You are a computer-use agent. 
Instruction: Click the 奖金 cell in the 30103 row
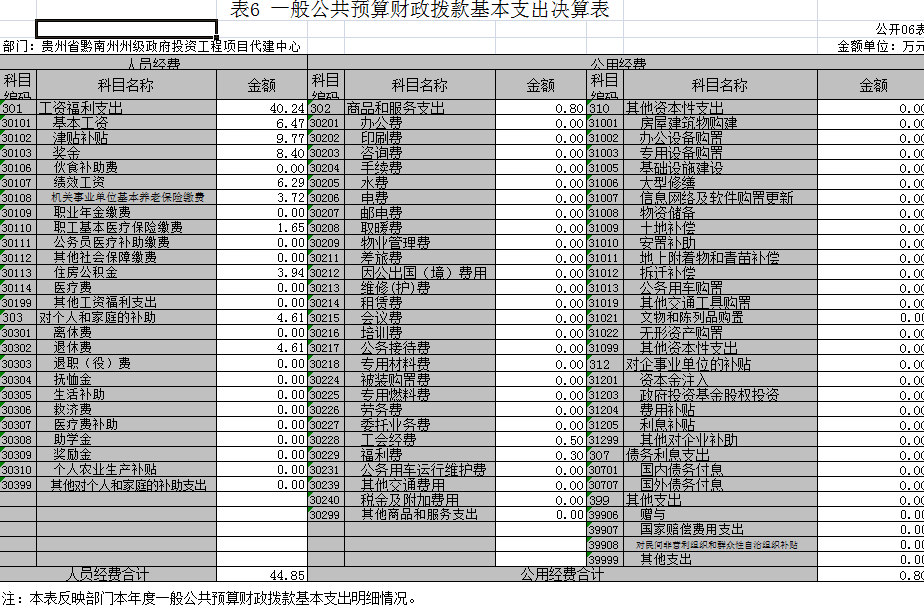pyautogui.click(x=127, y=153)
